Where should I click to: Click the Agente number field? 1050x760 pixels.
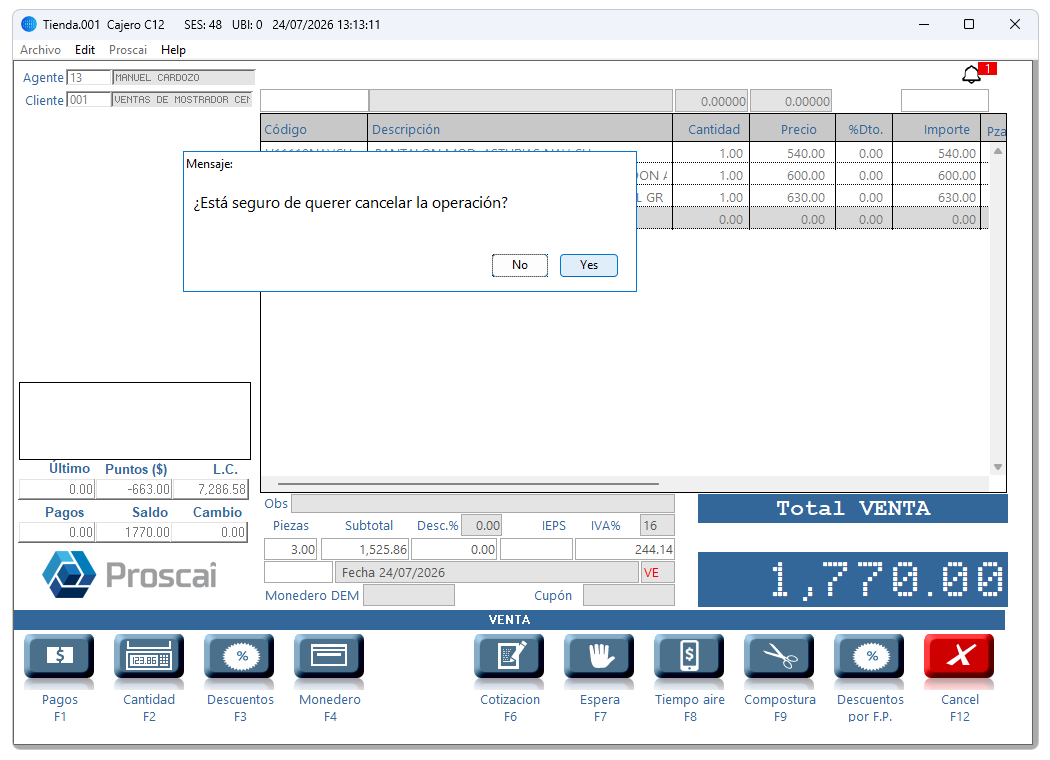tap(89, 78)
